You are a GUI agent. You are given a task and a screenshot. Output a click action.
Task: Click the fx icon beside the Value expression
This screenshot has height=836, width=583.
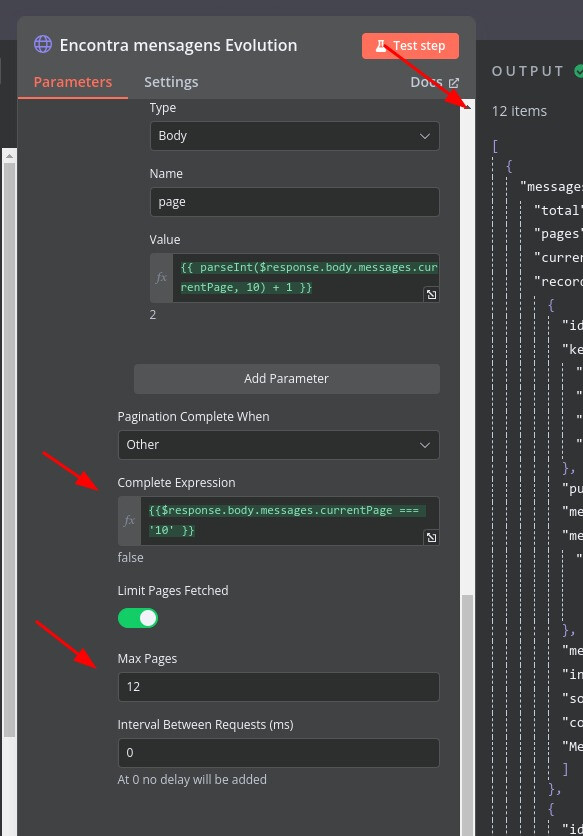click(161, 278)
